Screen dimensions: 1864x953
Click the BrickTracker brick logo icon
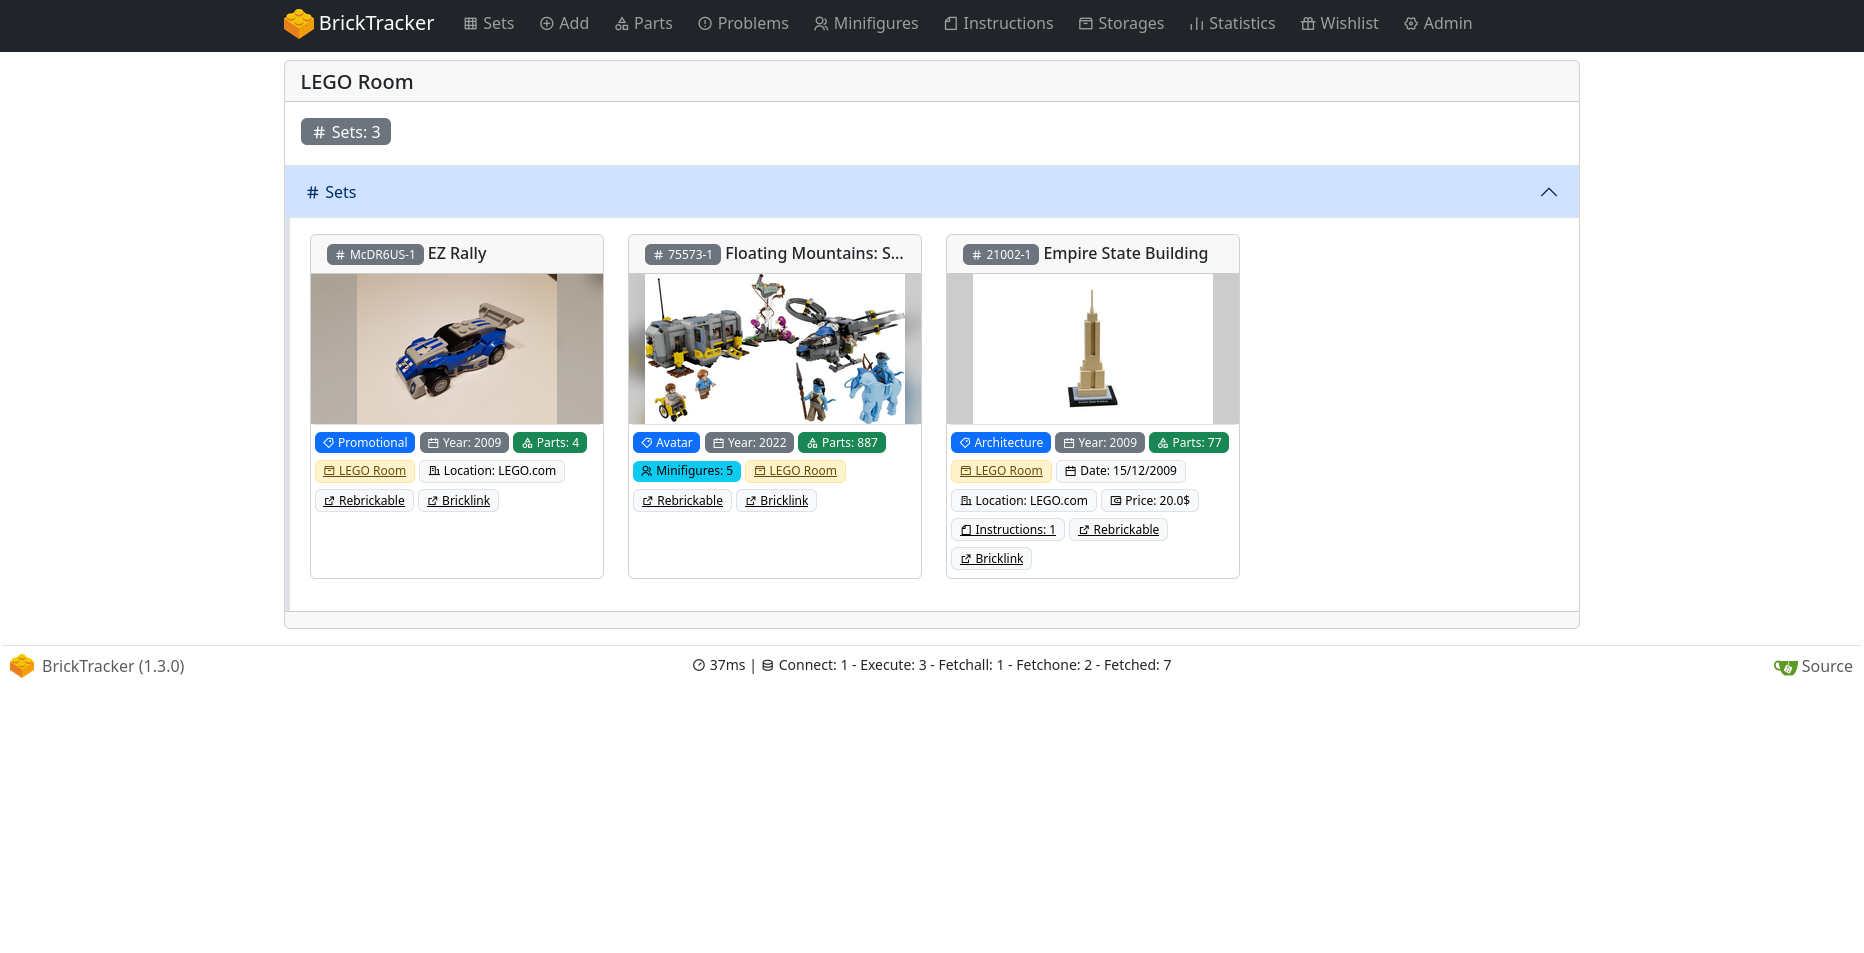(298, 24)
